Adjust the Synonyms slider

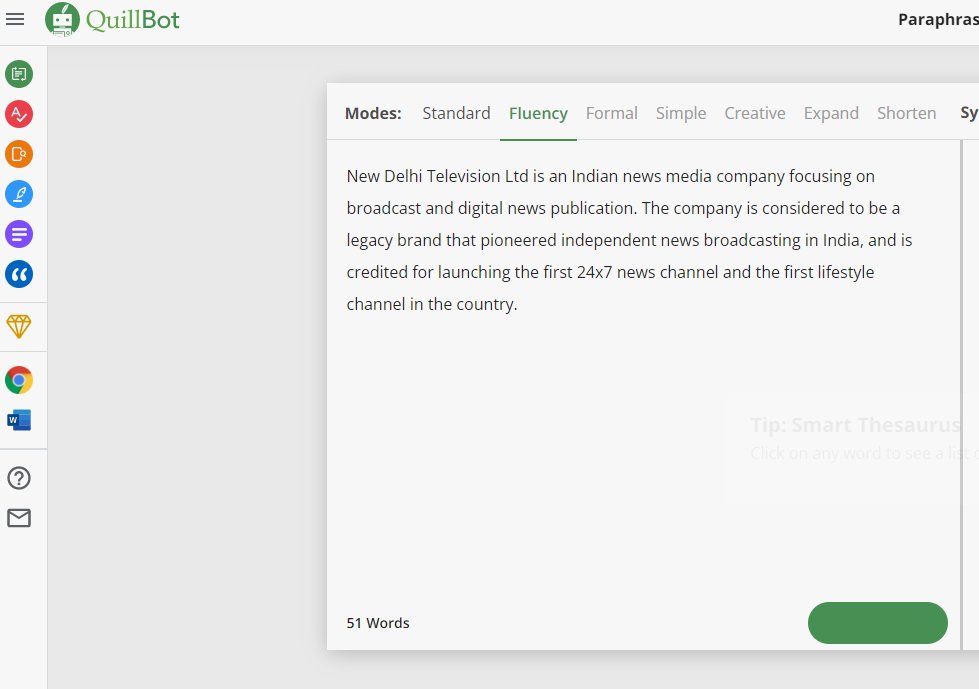pos(968,113)
